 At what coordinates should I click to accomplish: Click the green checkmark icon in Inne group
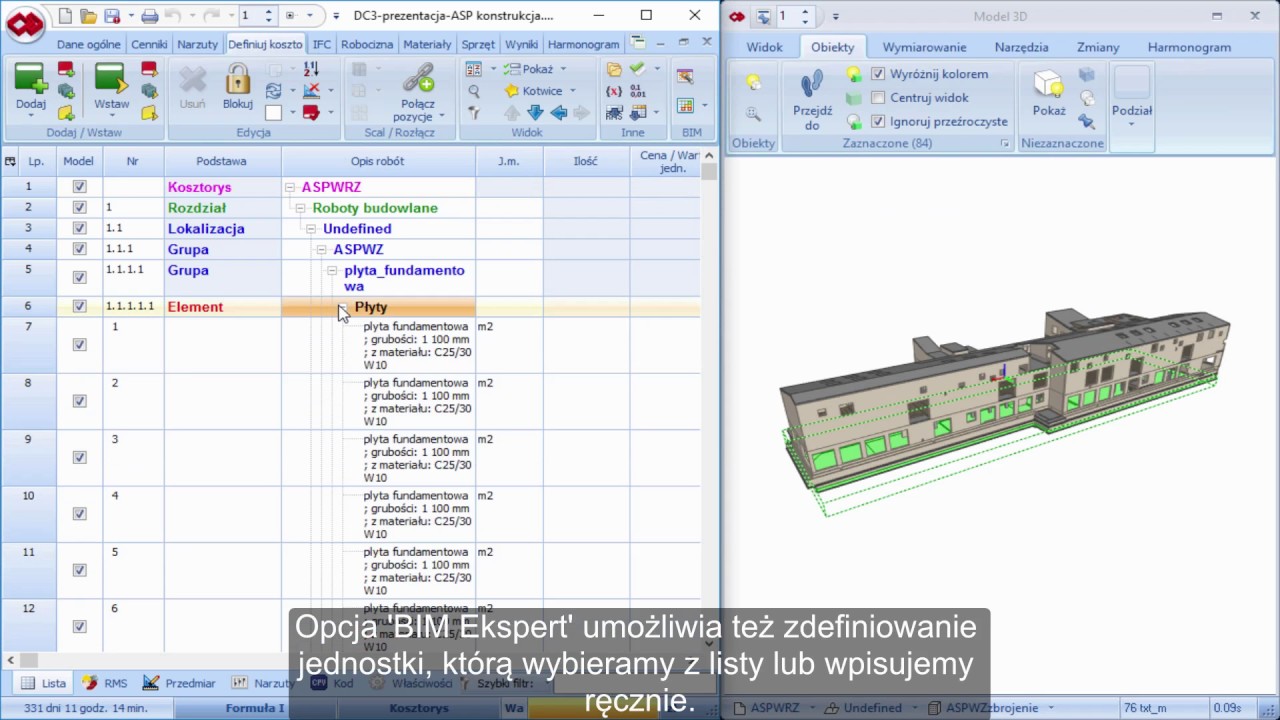pyautogui.click(x=638, y=69)
